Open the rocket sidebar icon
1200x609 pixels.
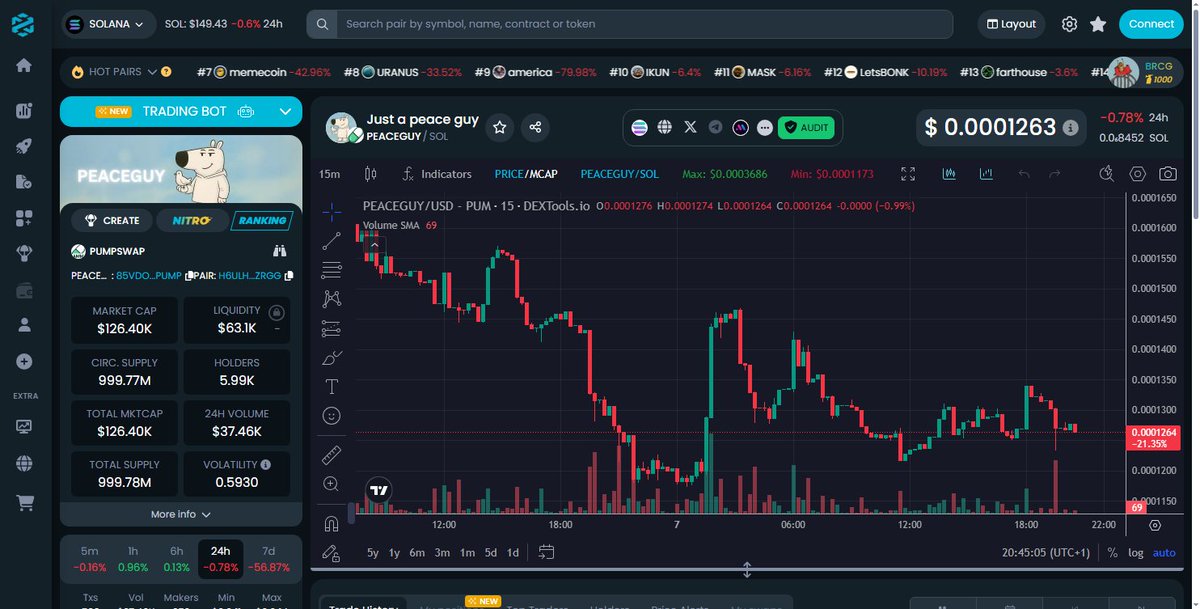tap(24, 146)
